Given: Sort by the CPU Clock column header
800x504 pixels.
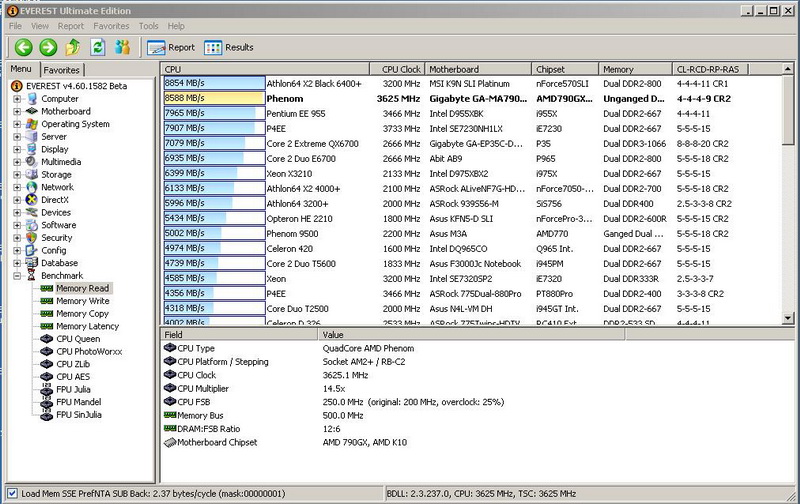Looking at the screenshot, I should point(396,69).
